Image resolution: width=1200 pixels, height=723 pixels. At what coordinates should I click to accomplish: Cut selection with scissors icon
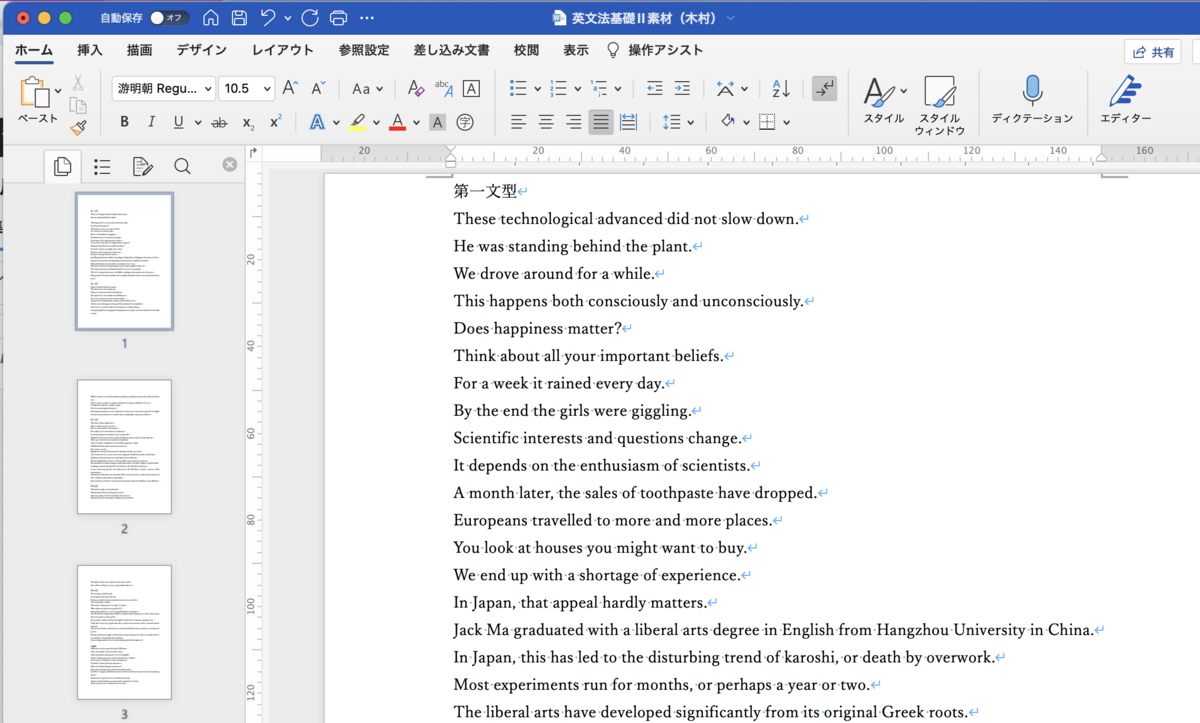[78, 84]
